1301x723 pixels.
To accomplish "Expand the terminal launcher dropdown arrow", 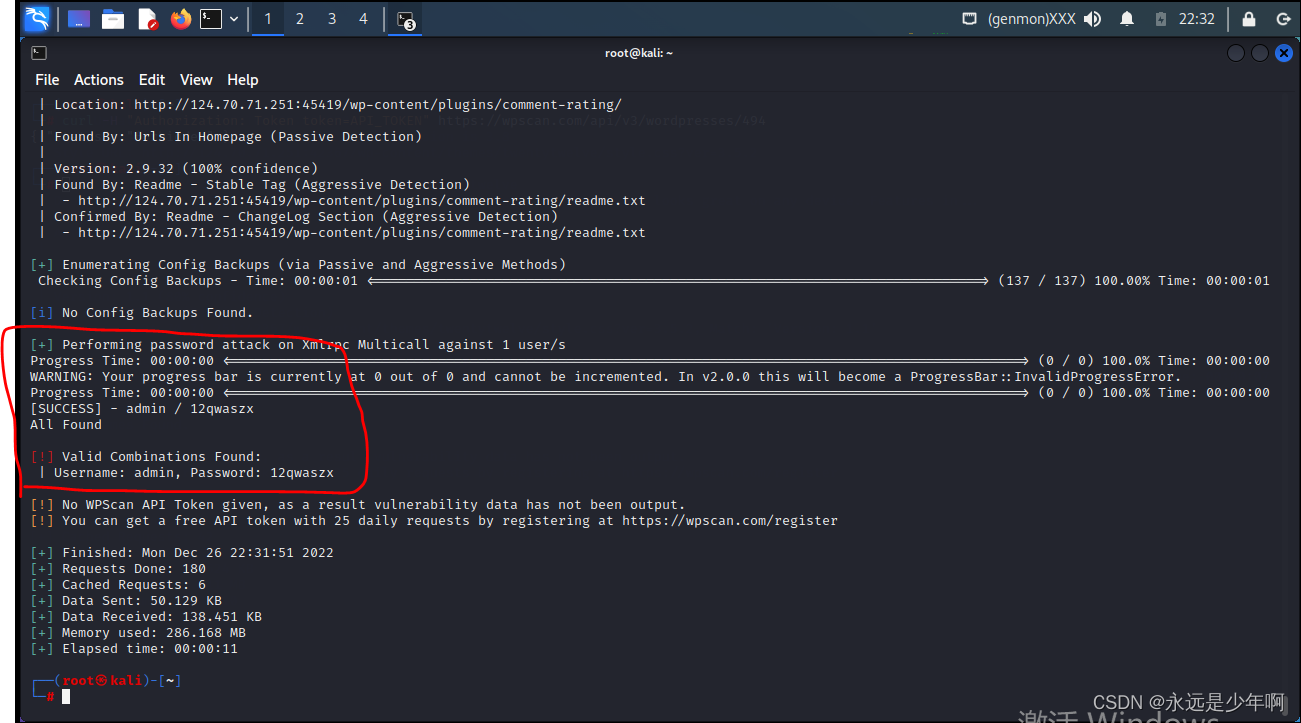I will point(234,18).
